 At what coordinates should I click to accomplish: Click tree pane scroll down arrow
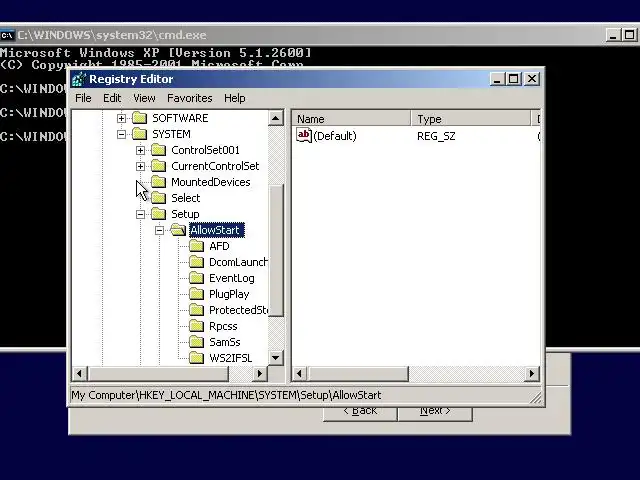[x=276, y=358]
